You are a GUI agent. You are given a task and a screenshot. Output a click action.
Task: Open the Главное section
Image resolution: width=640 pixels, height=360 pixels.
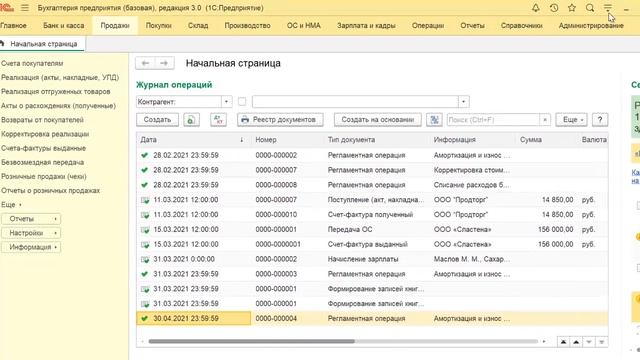point(13,25)
